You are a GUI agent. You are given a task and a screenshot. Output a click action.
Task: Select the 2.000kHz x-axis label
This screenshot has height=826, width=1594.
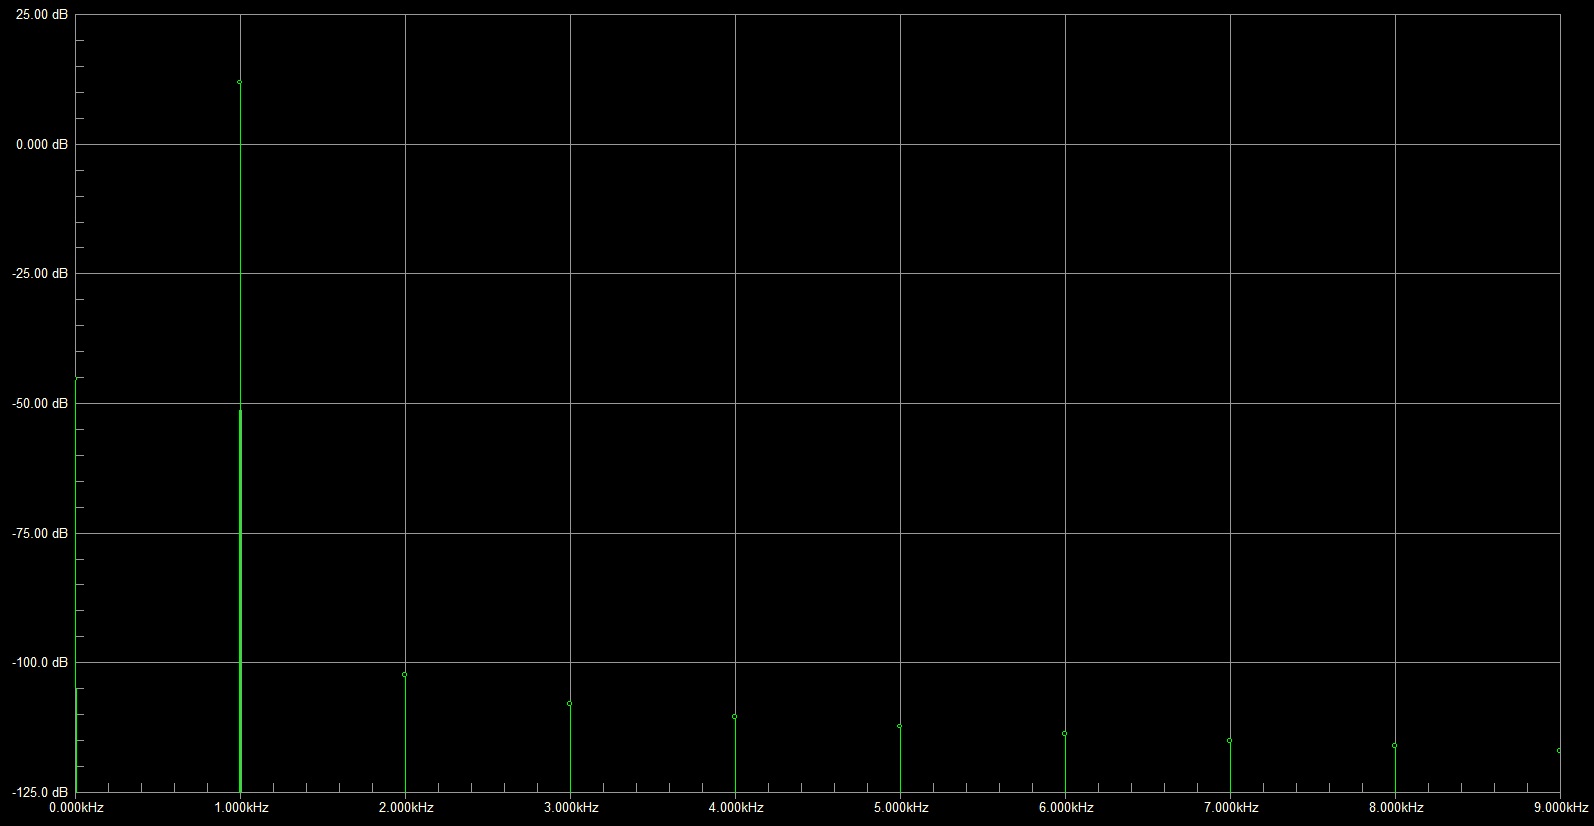[405, 807]
